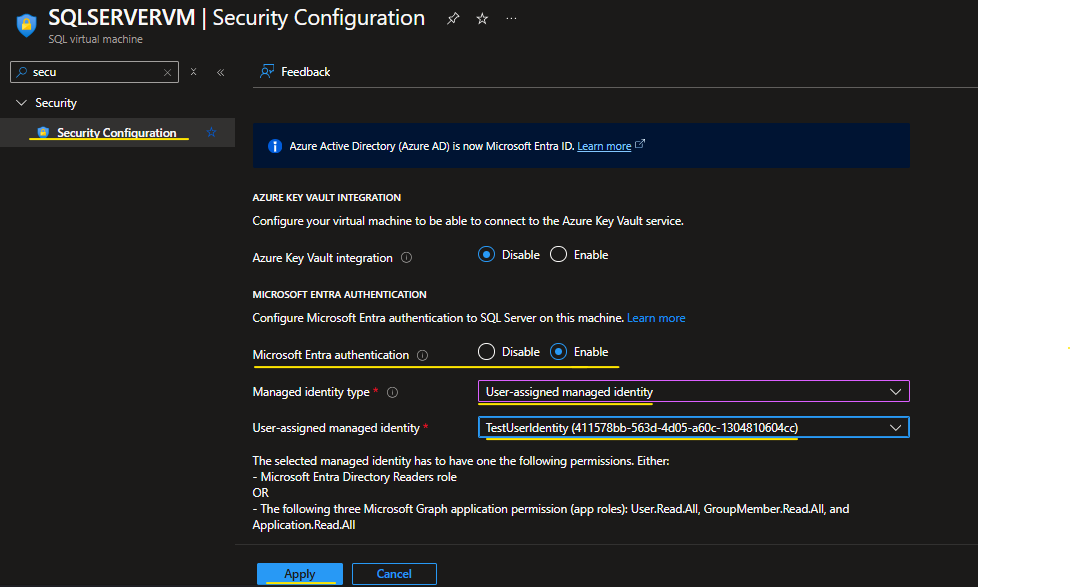1070x587 pixels.
Task: Mark SQLSERVERVM page as favorite star
Action: (482, 19)
